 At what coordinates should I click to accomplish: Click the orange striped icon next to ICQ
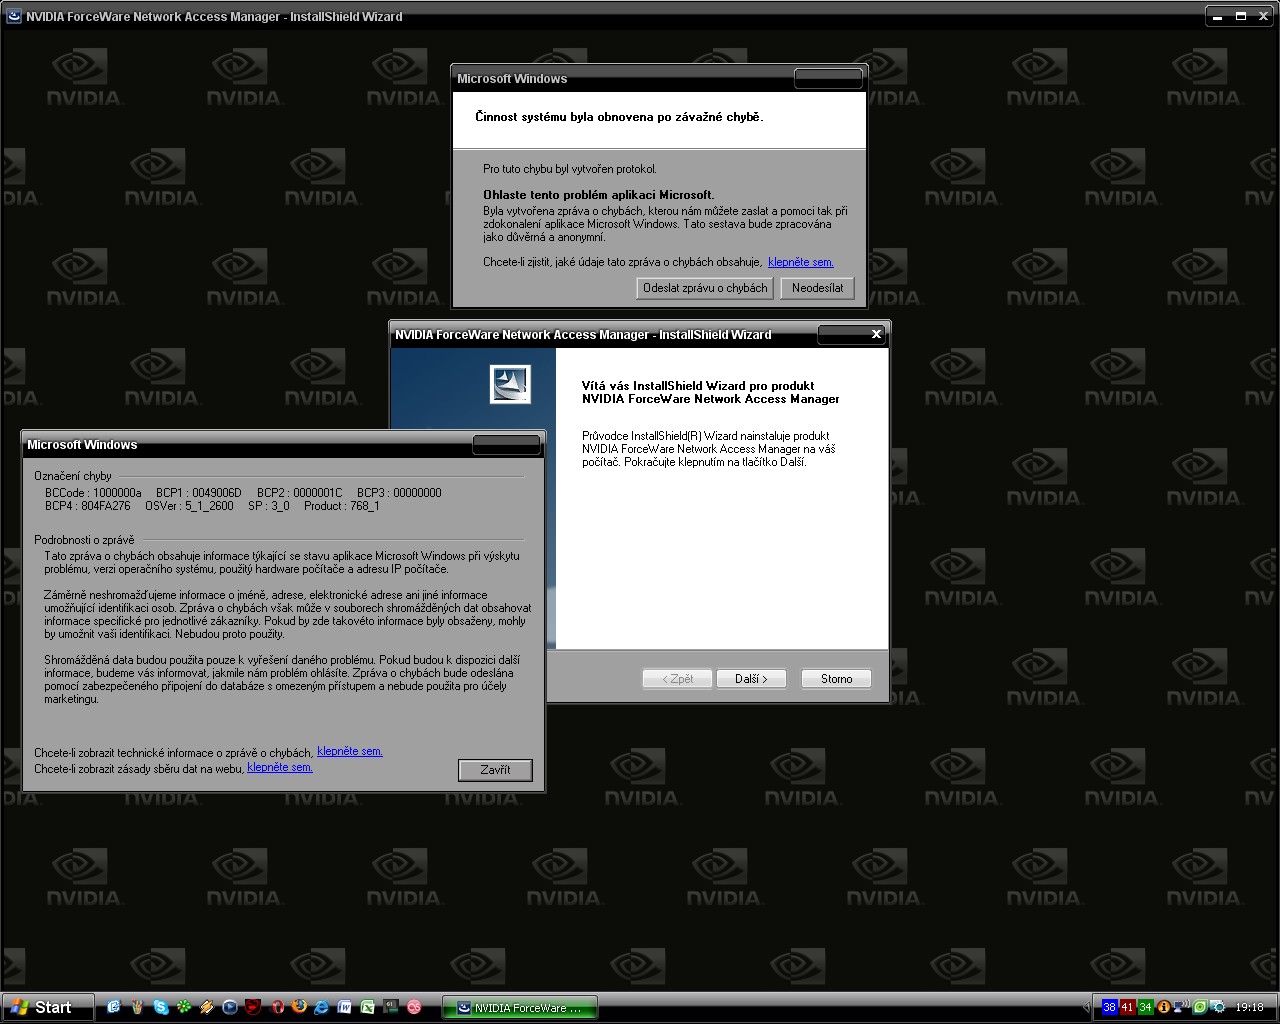[207, 1007]
